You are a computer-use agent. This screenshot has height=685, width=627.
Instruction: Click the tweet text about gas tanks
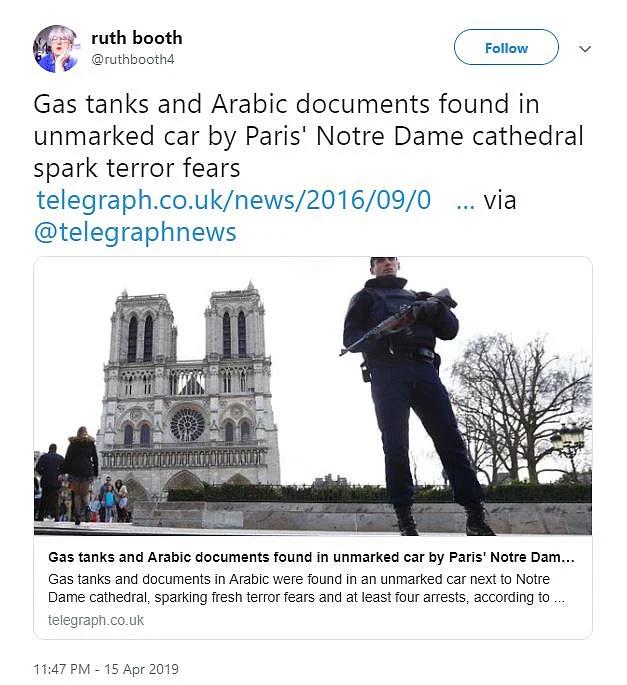[308, 135]
